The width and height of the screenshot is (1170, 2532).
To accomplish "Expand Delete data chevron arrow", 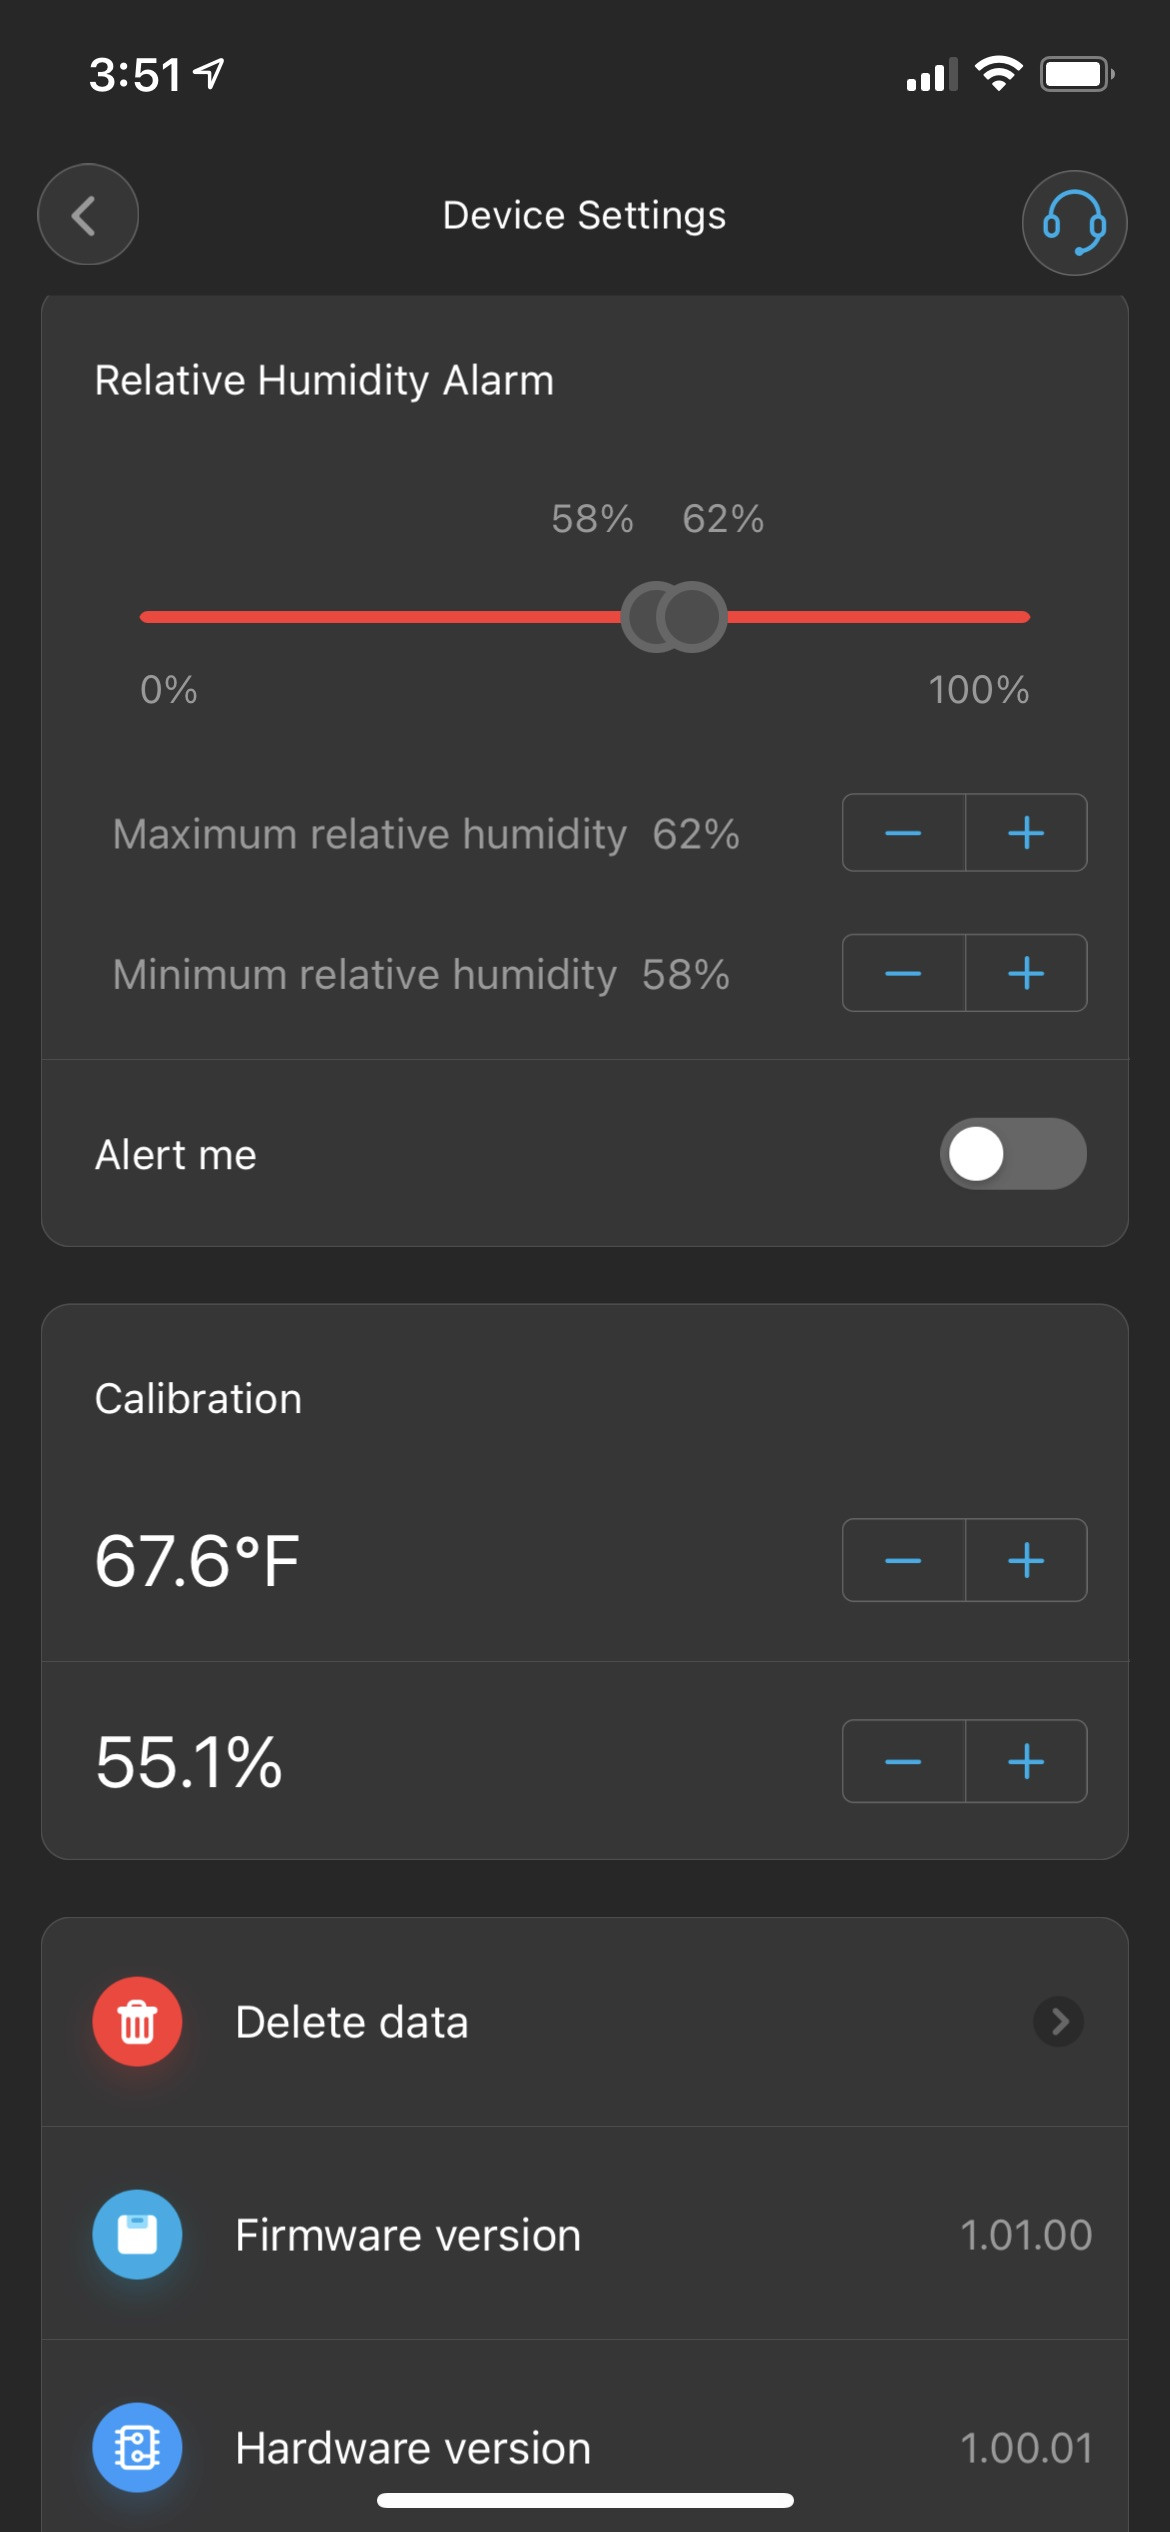I will 1059,2022.
